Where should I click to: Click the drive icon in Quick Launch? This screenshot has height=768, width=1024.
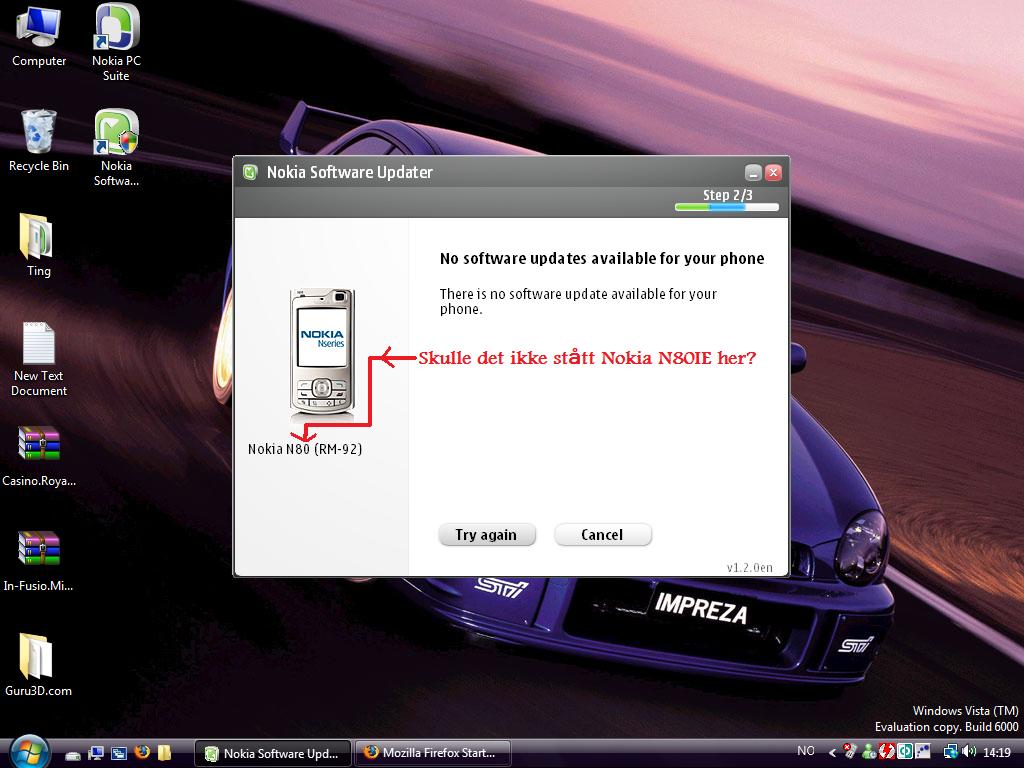point(73,754)
